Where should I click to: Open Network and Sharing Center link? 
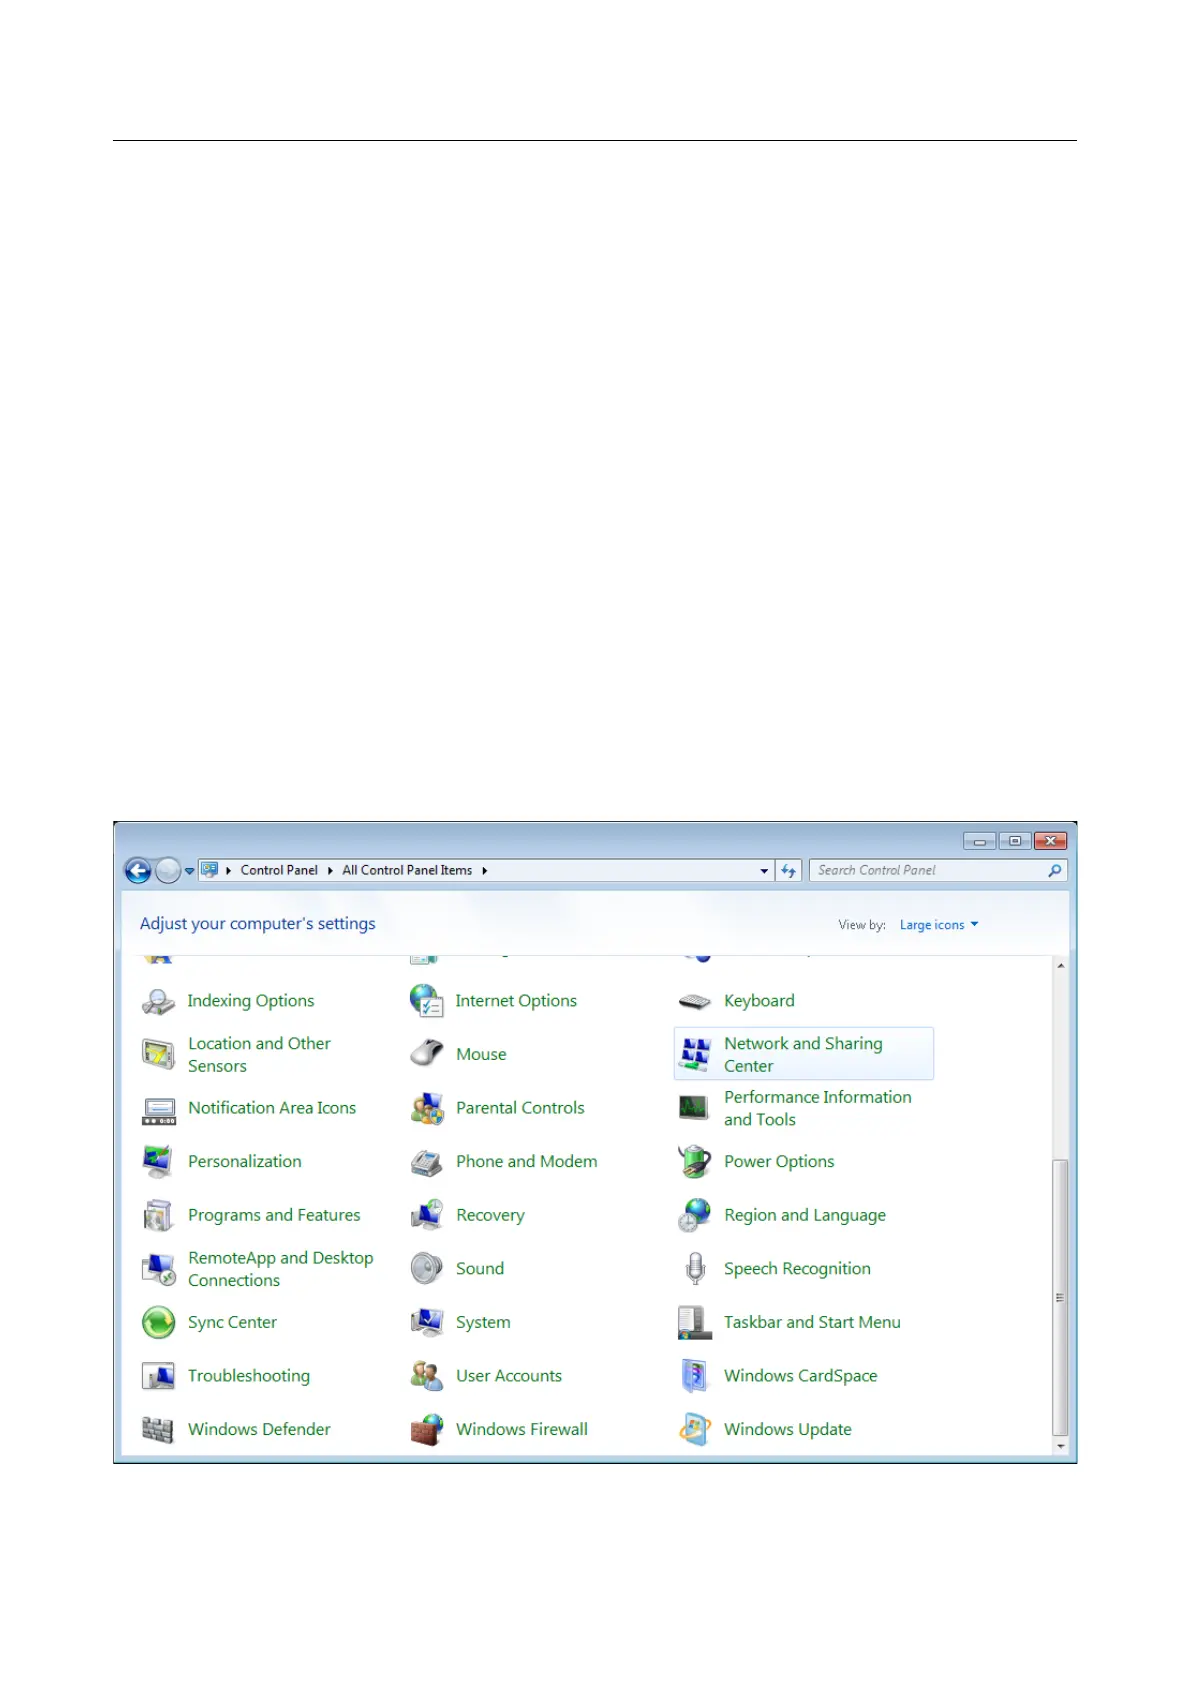point(803,1054)
